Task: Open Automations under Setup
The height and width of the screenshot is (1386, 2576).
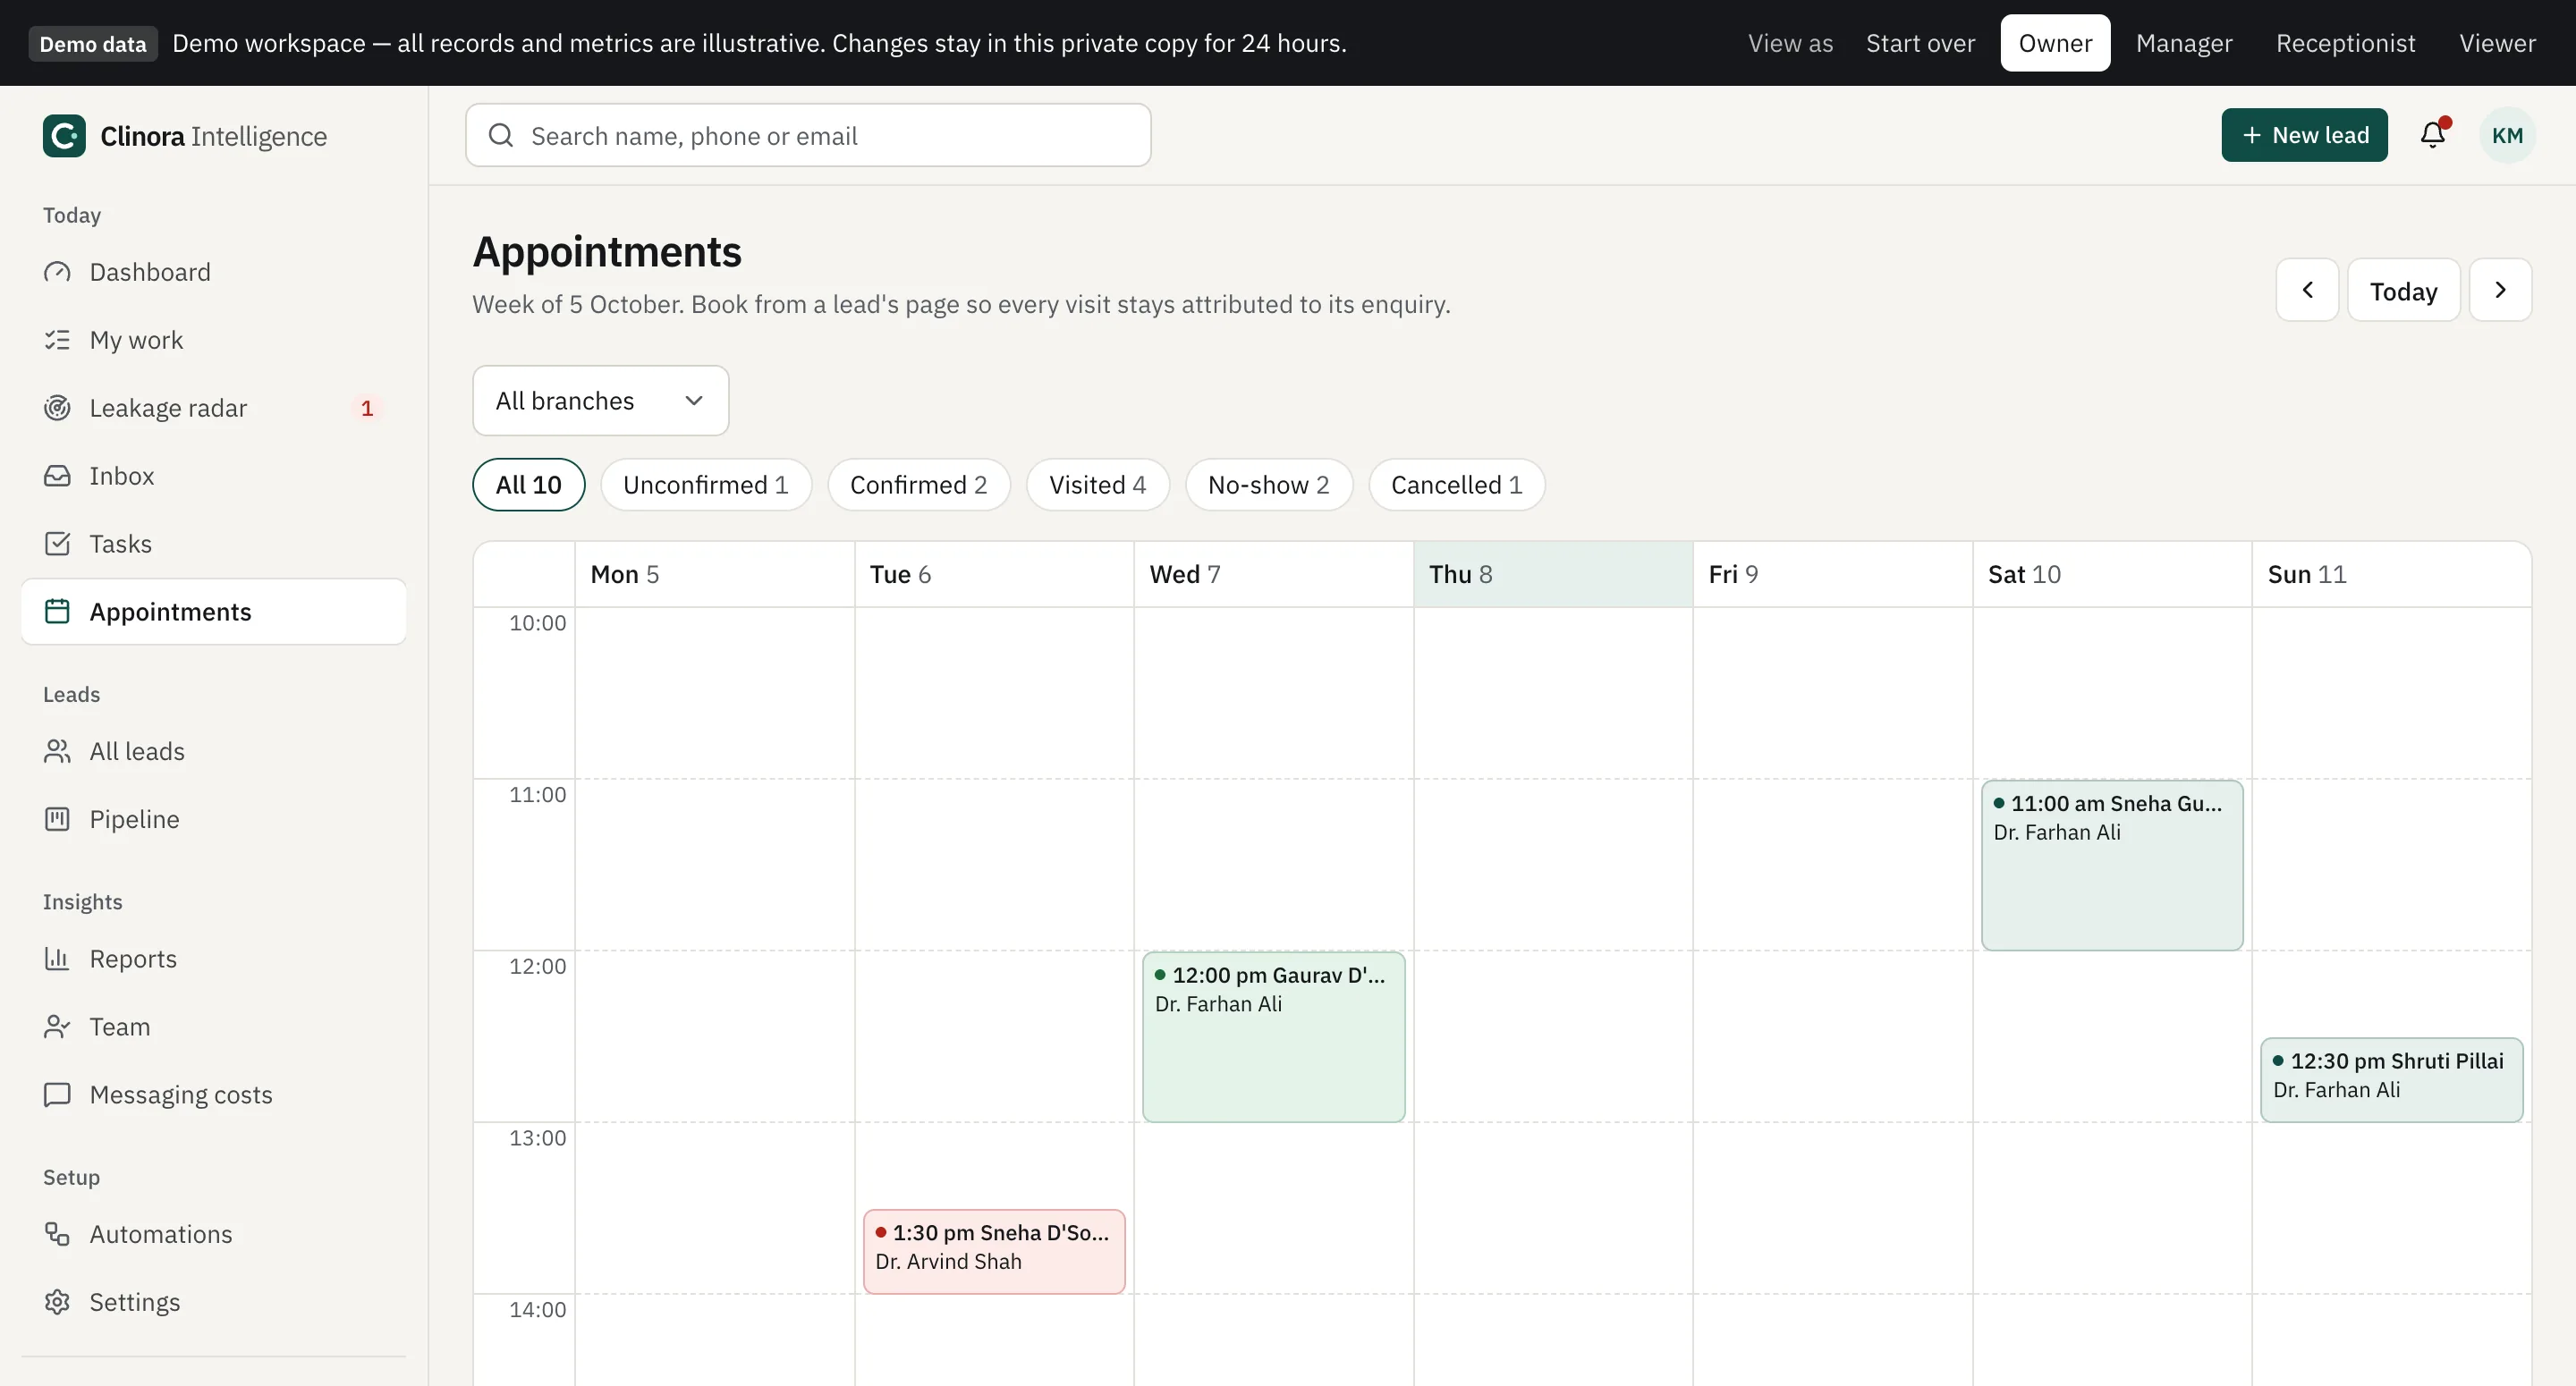Action: pyautogui.click(x=214, y=1234)
